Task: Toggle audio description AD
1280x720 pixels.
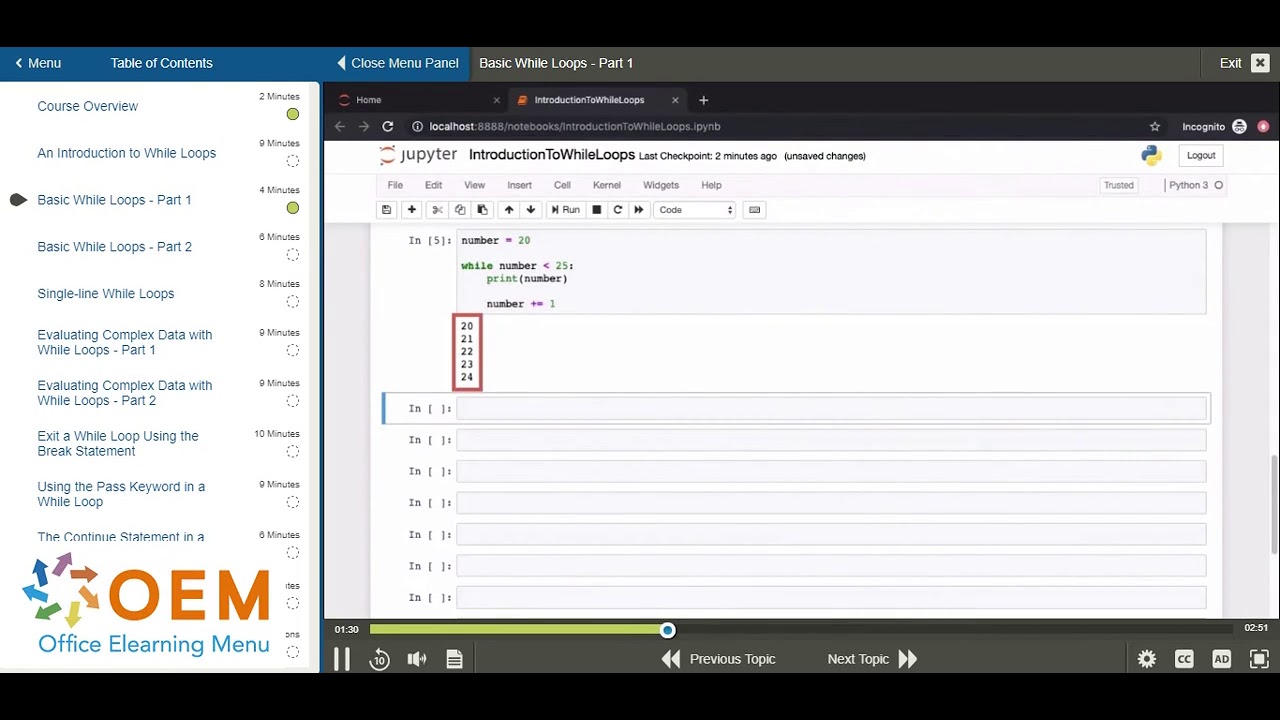Action: (x=1221, y=659)
